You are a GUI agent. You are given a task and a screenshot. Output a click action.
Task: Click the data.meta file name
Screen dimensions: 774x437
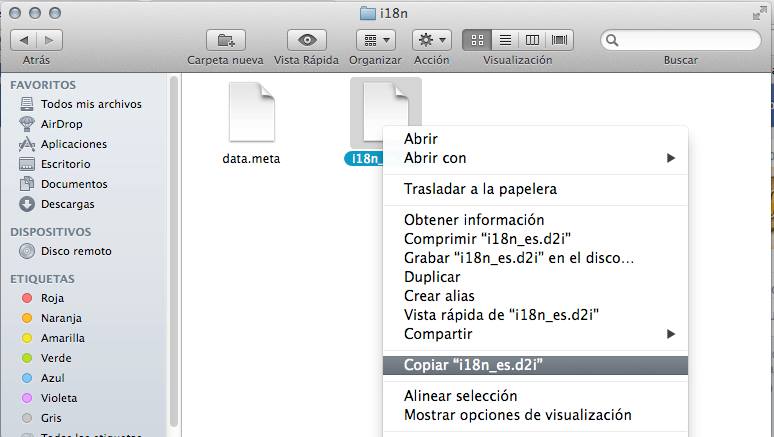click(251, 159)
